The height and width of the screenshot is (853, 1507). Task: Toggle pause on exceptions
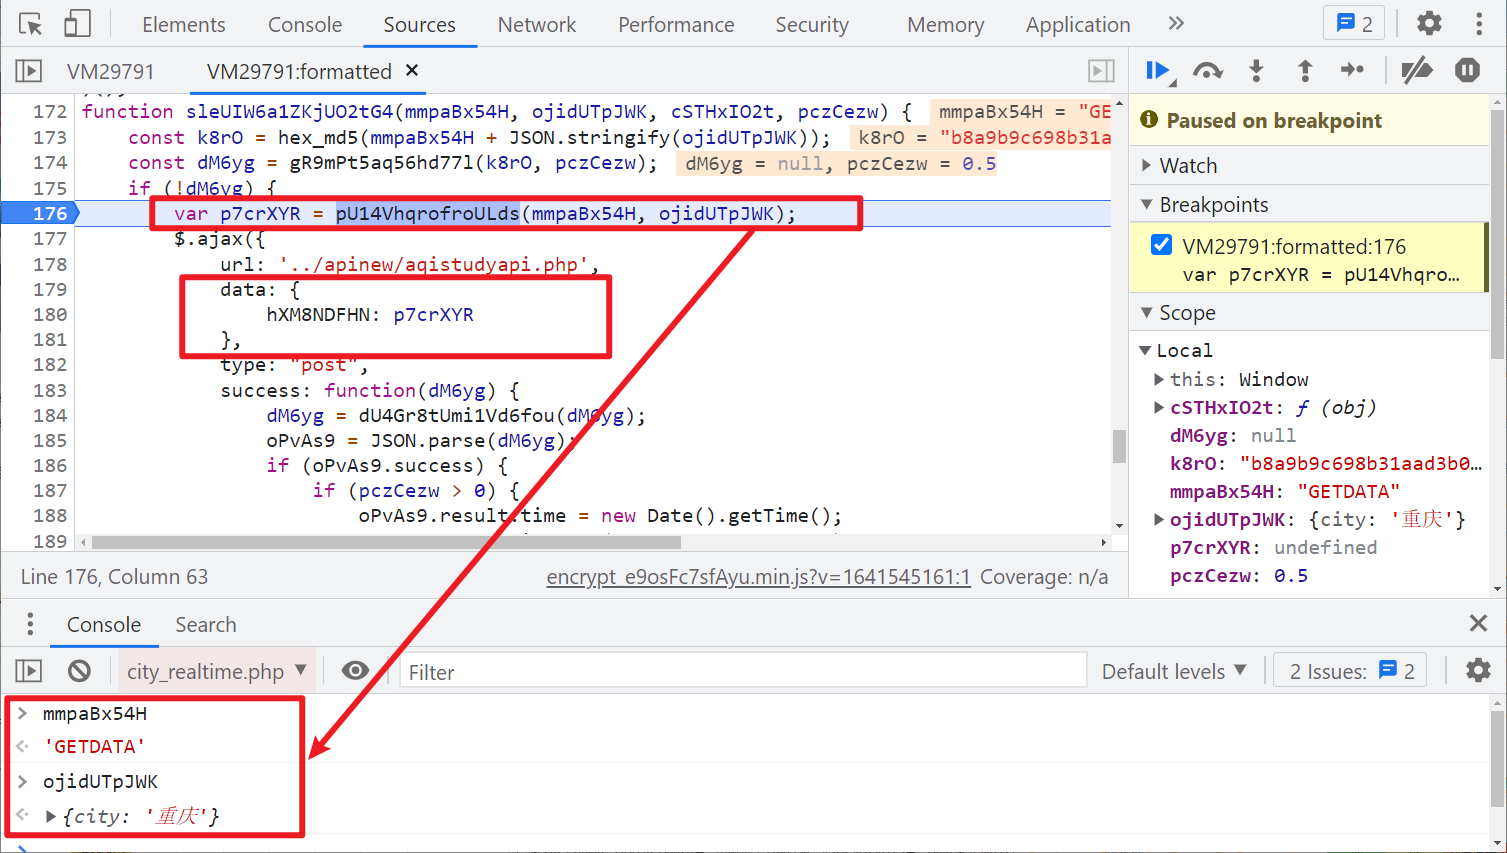pyautogui.click(x=1467, y=70)
